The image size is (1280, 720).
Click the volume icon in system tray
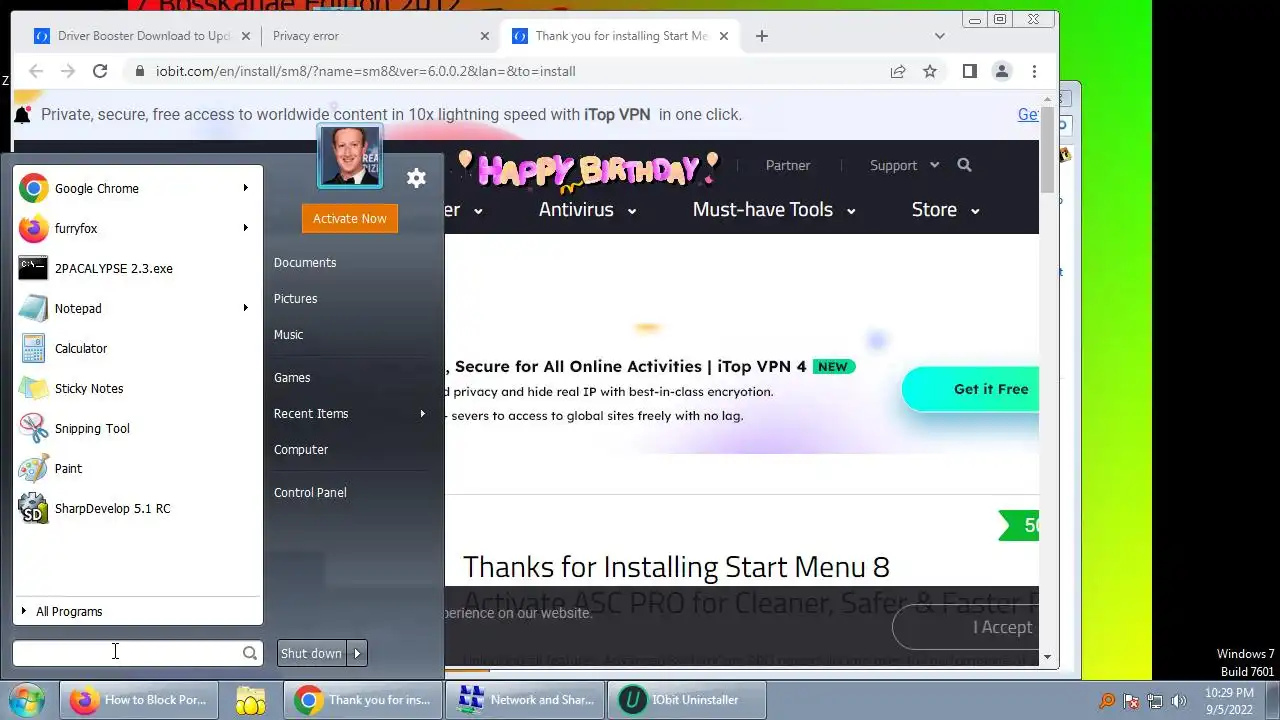tap(1178, 701)
